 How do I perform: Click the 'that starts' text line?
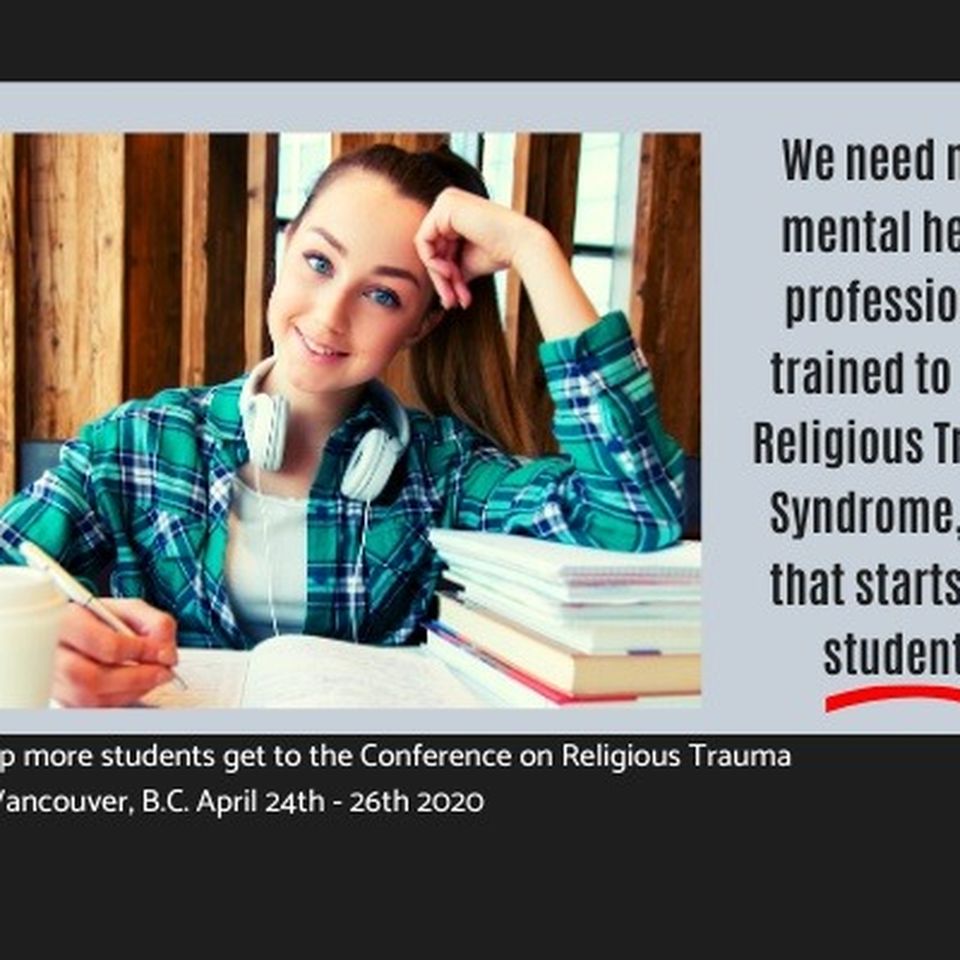(865, 585)
